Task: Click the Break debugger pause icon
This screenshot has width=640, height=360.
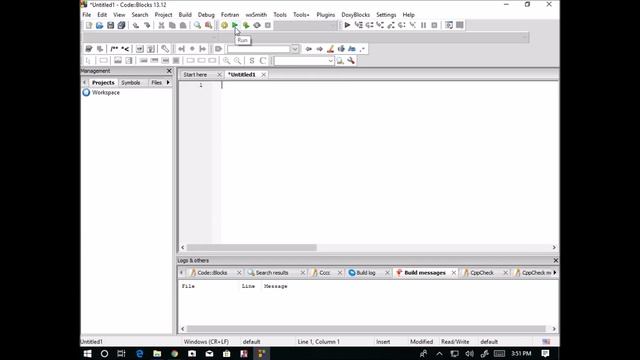Action: (x=424, y=25)
